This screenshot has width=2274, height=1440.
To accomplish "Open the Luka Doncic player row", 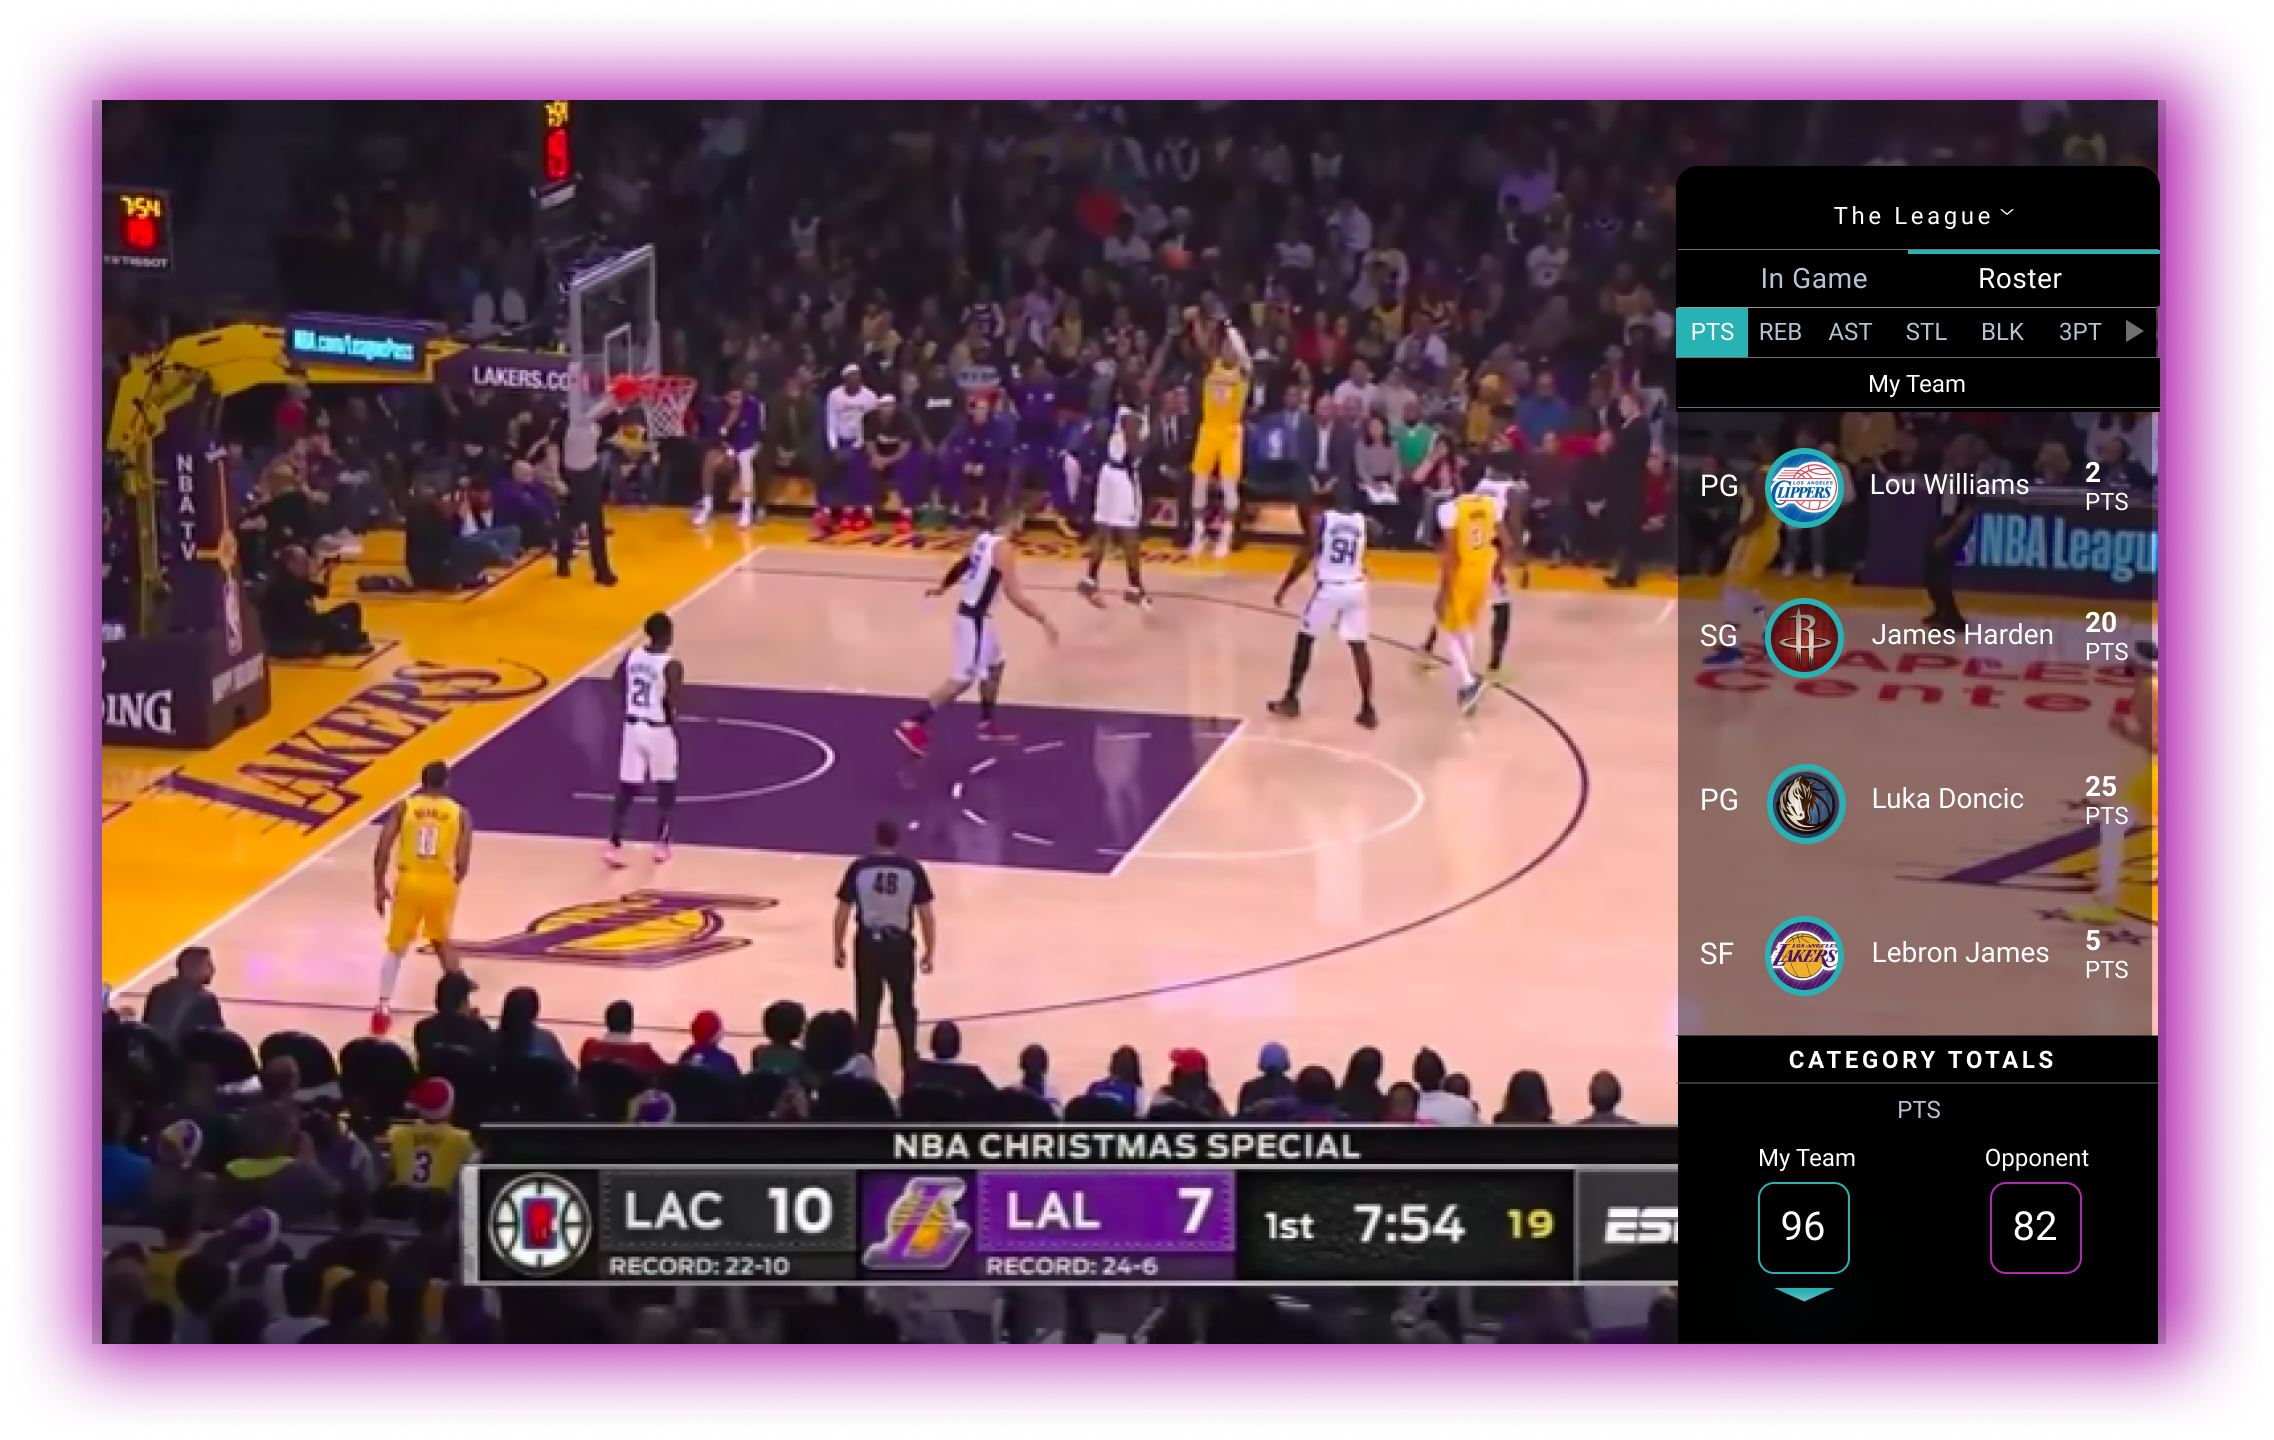I will [1946, 800].
